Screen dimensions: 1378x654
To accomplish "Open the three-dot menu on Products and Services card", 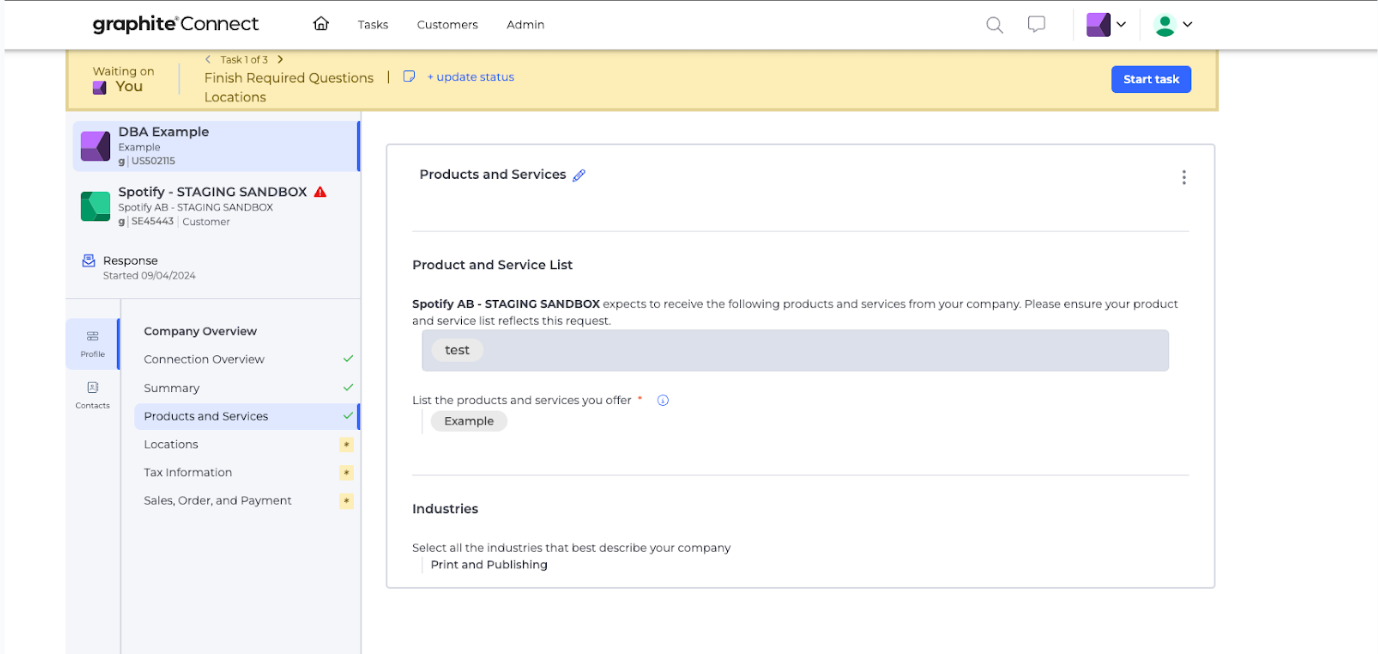I will coord(1184,177).
